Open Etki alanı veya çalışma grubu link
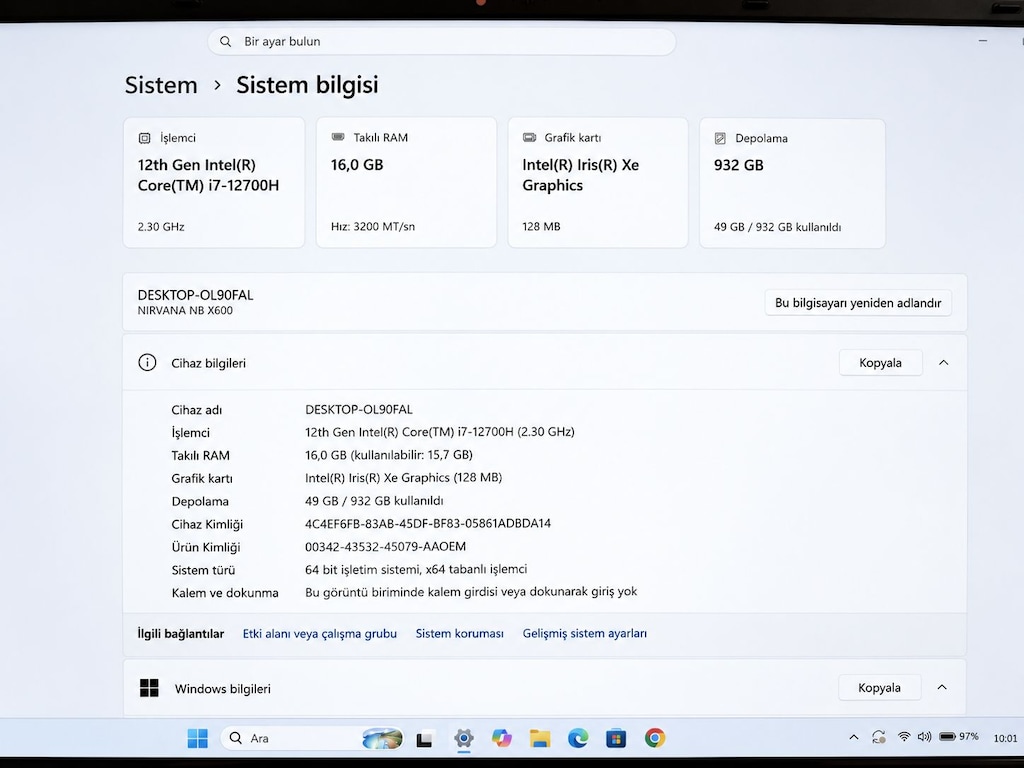 click(319, 633)
